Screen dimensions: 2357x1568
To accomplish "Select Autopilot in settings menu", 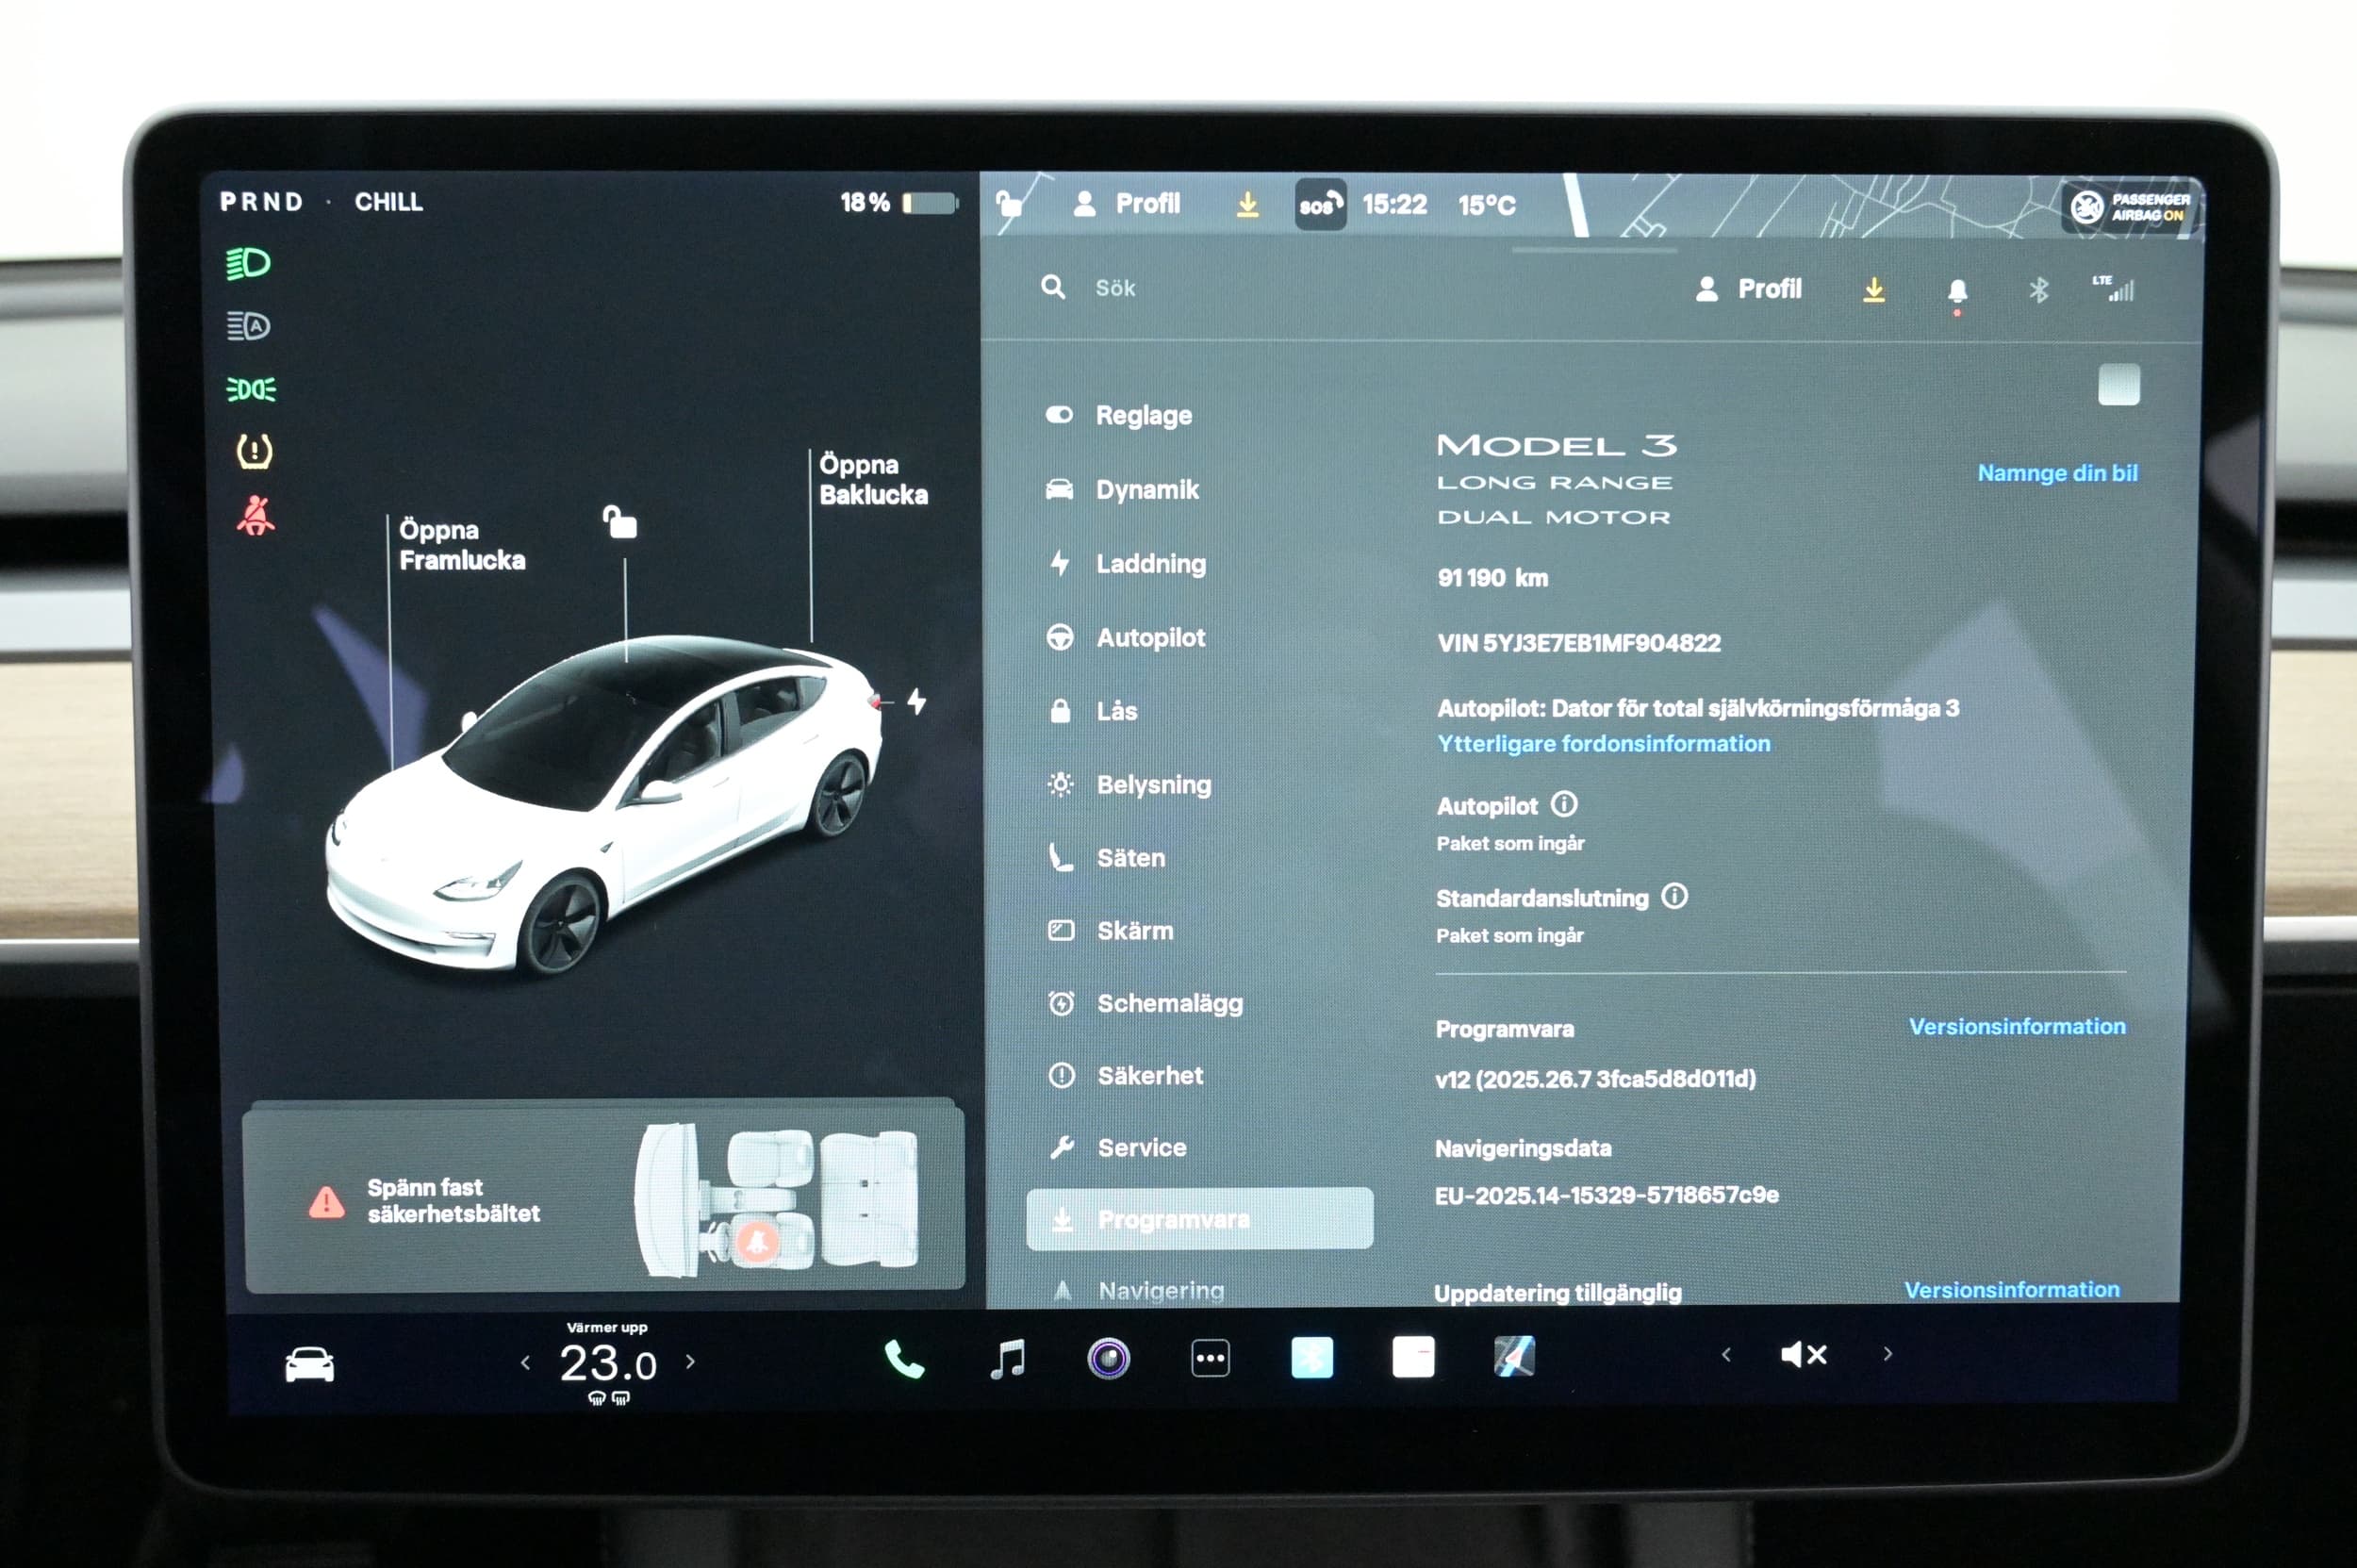I will [x=1150, y=638].
